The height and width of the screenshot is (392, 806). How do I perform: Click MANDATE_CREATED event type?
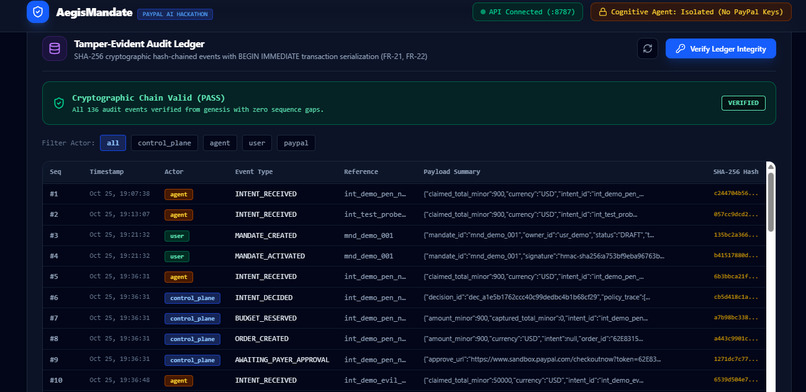pyautogui.click(x=266, y=235)
